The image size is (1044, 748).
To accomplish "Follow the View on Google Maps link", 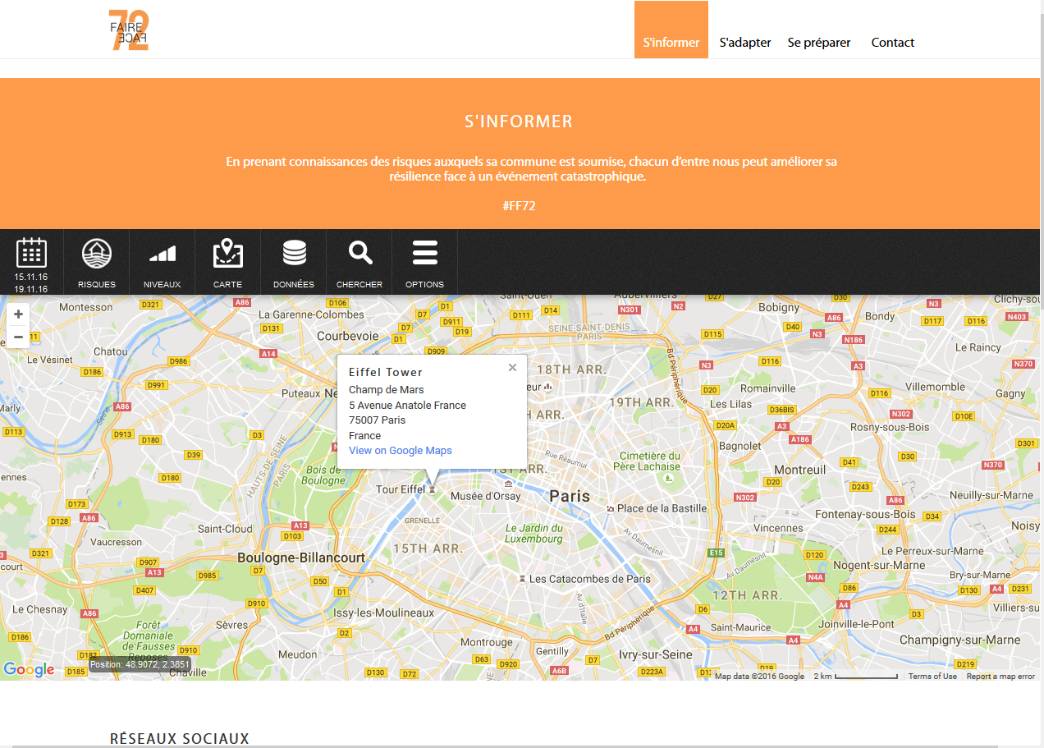I will tap(400, 450).
